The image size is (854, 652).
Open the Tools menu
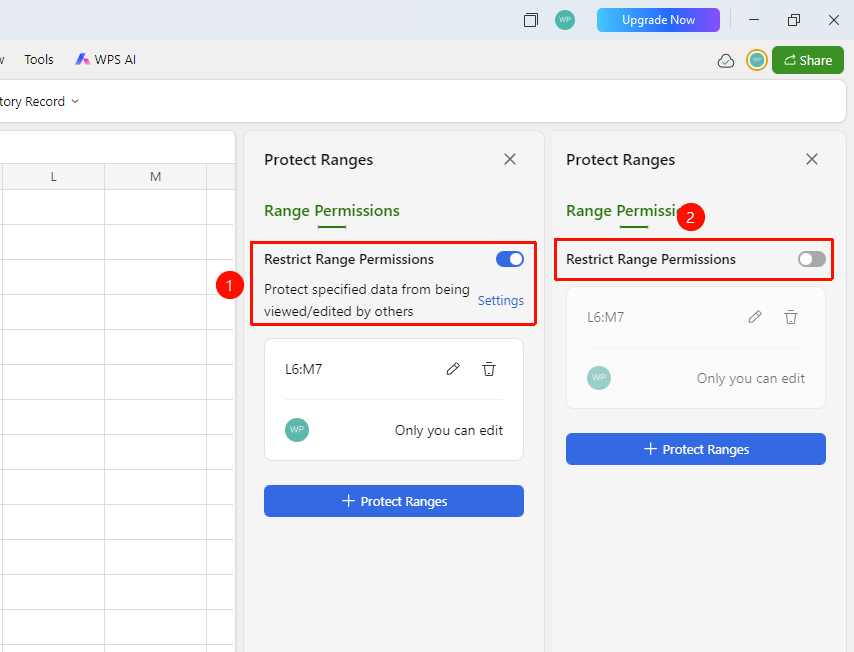[x=39, y=60]
